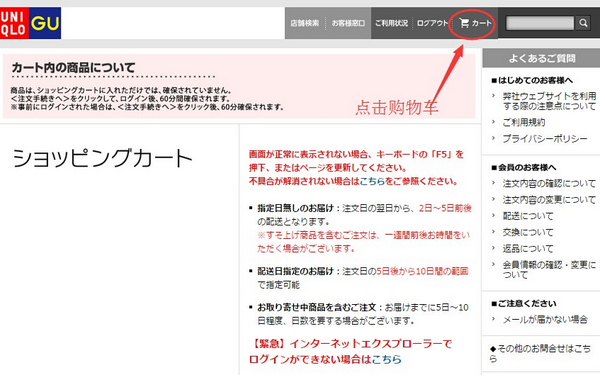Open the 交換について FAQ link

point(528,232)
